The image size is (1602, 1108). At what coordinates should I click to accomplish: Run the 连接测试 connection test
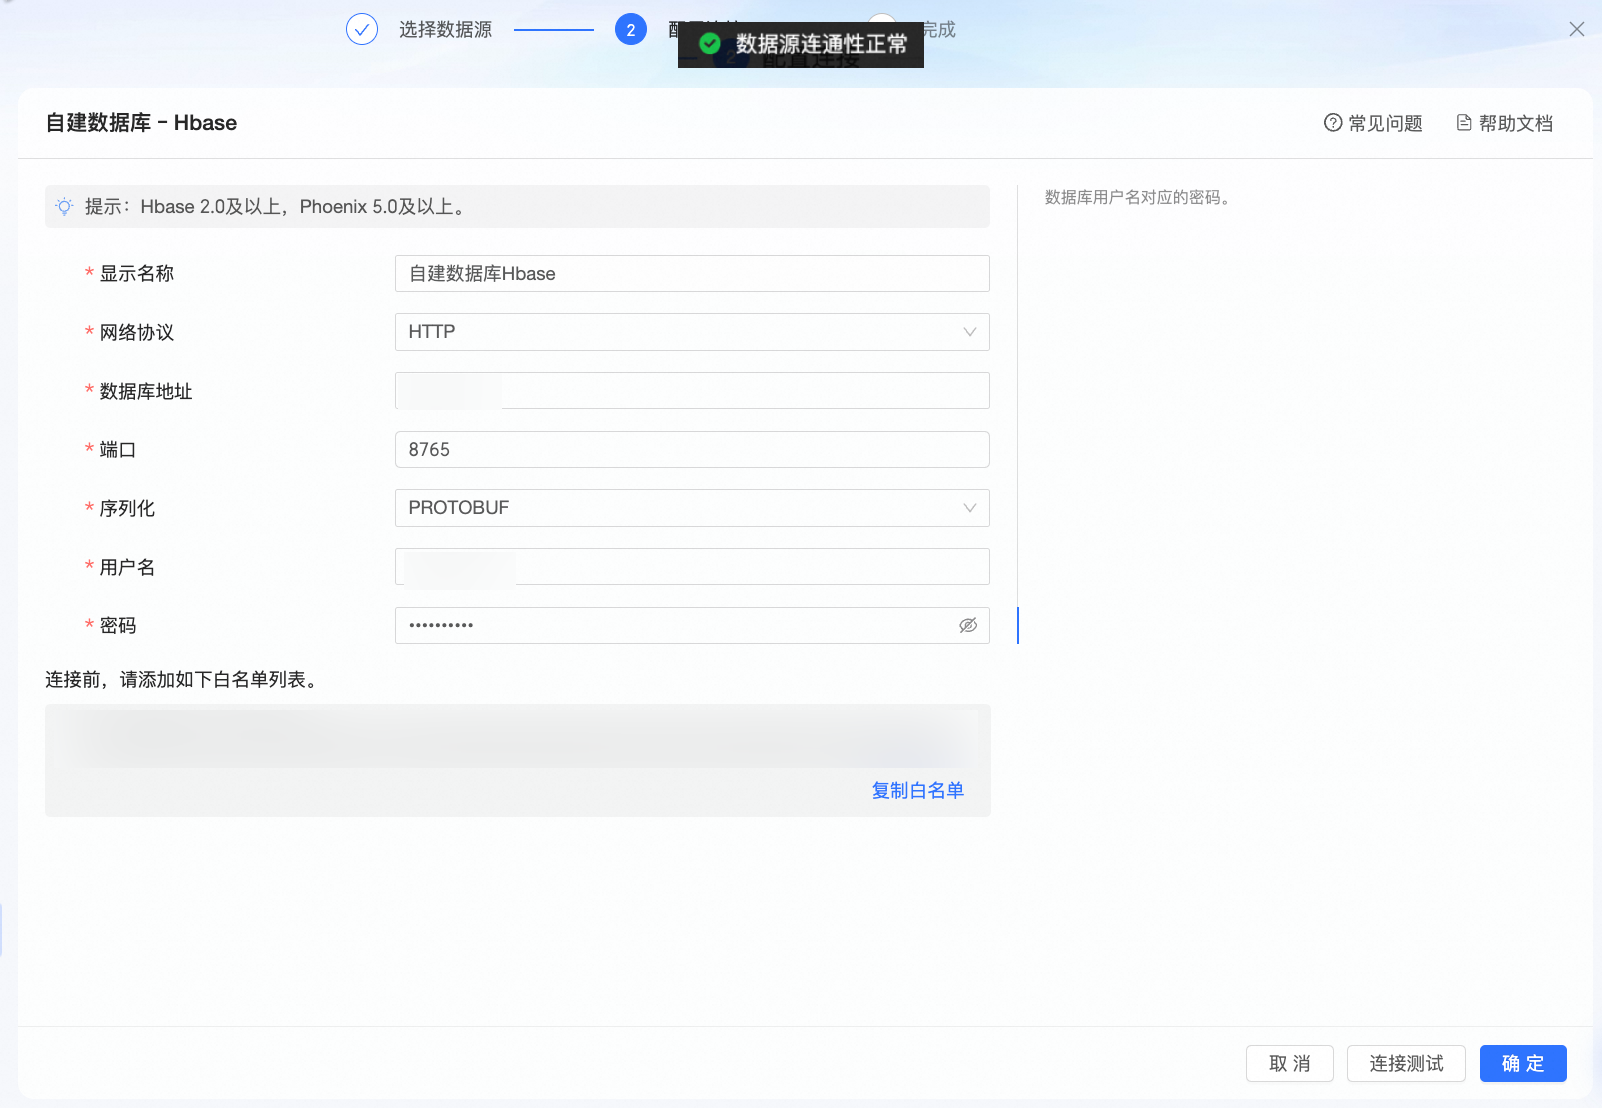tap(1406, 1064)
